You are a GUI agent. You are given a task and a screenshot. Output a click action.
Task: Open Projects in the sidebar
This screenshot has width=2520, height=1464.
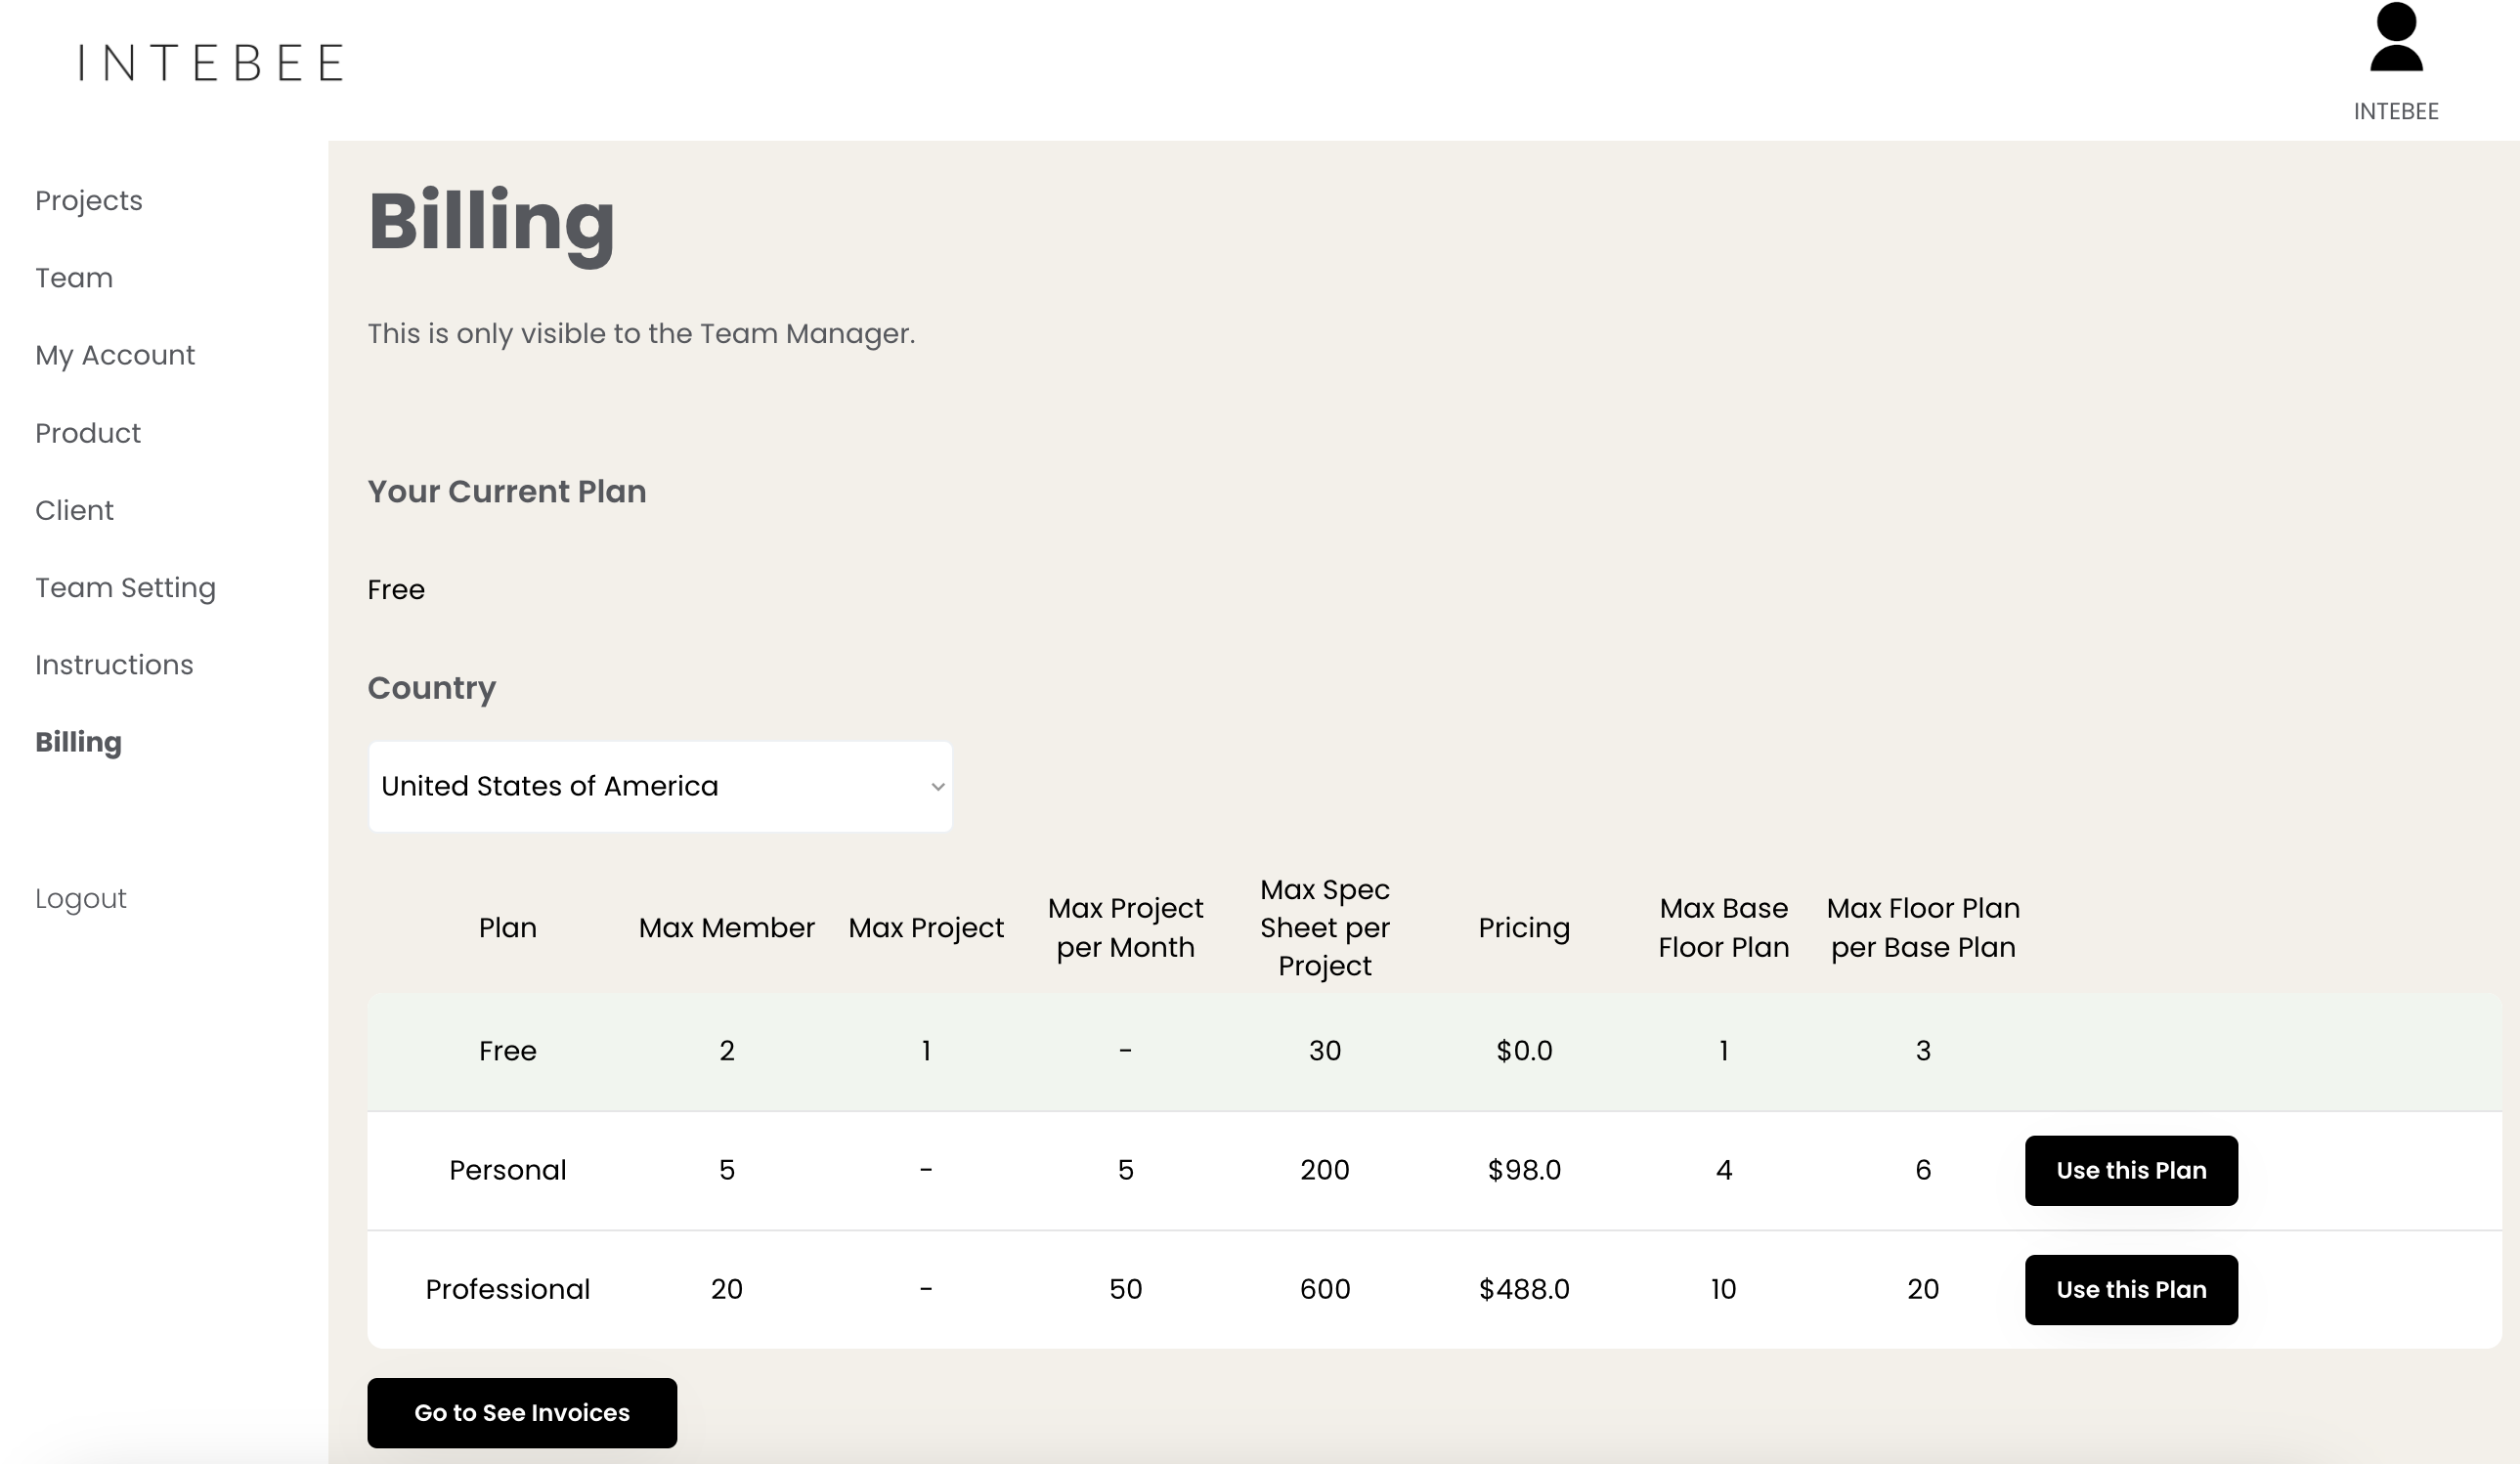click(89, 201)
